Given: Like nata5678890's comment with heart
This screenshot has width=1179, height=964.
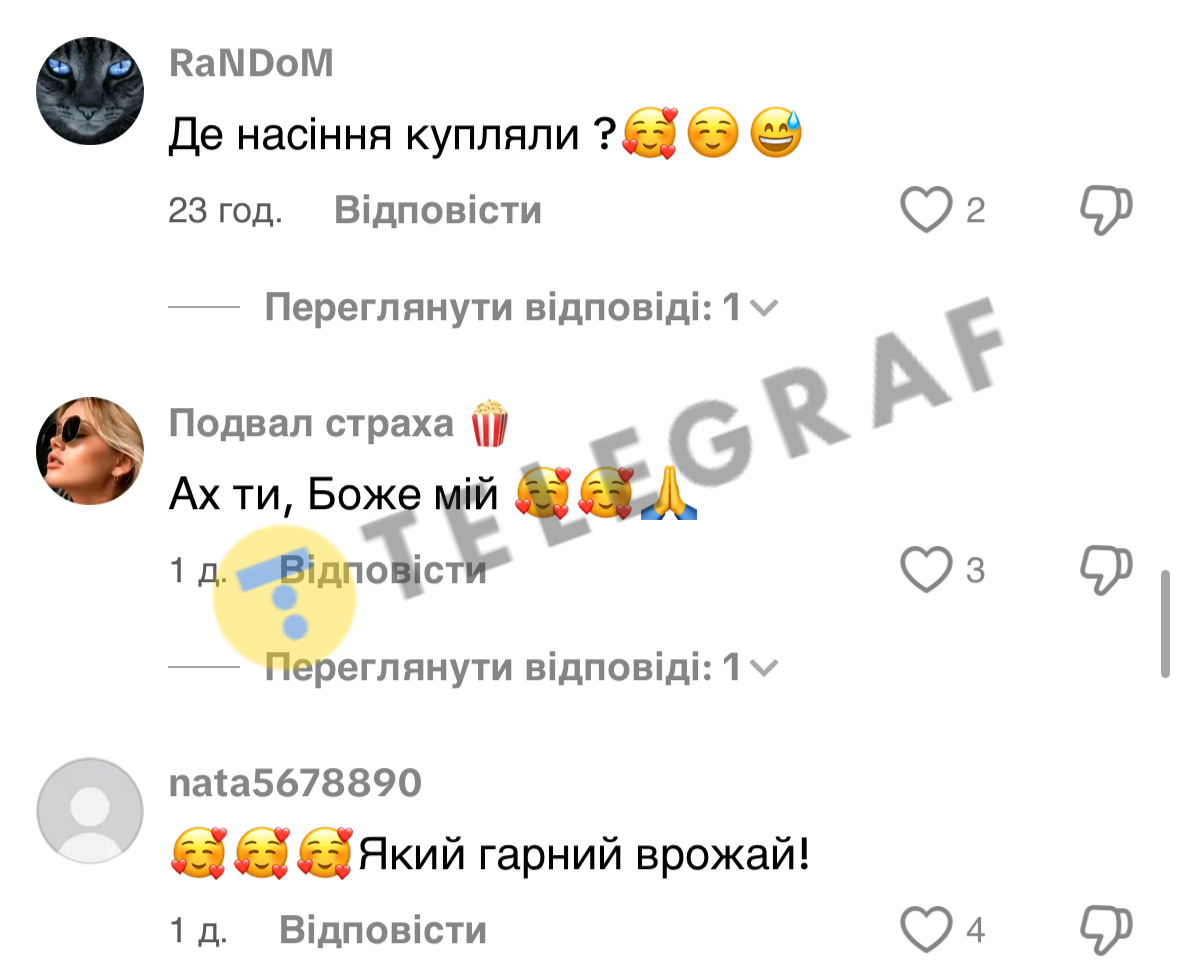Looking at the screenshot, I should click(926, 930).
